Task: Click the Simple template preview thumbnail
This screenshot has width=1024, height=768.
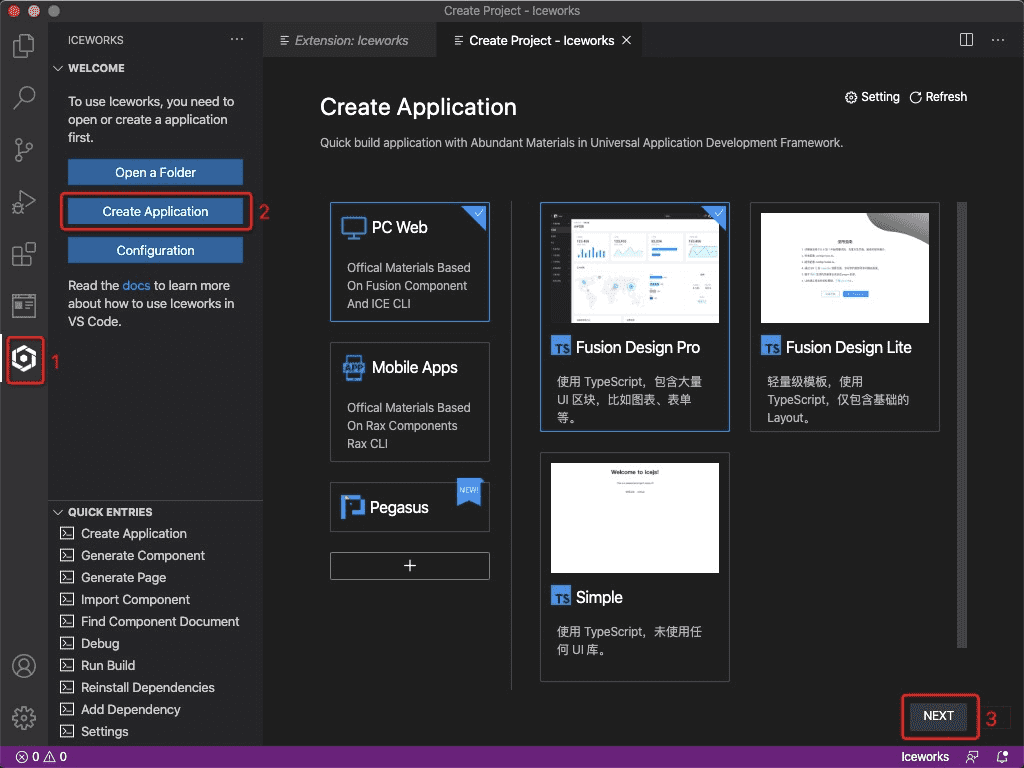Action: [x=634, y=518]
